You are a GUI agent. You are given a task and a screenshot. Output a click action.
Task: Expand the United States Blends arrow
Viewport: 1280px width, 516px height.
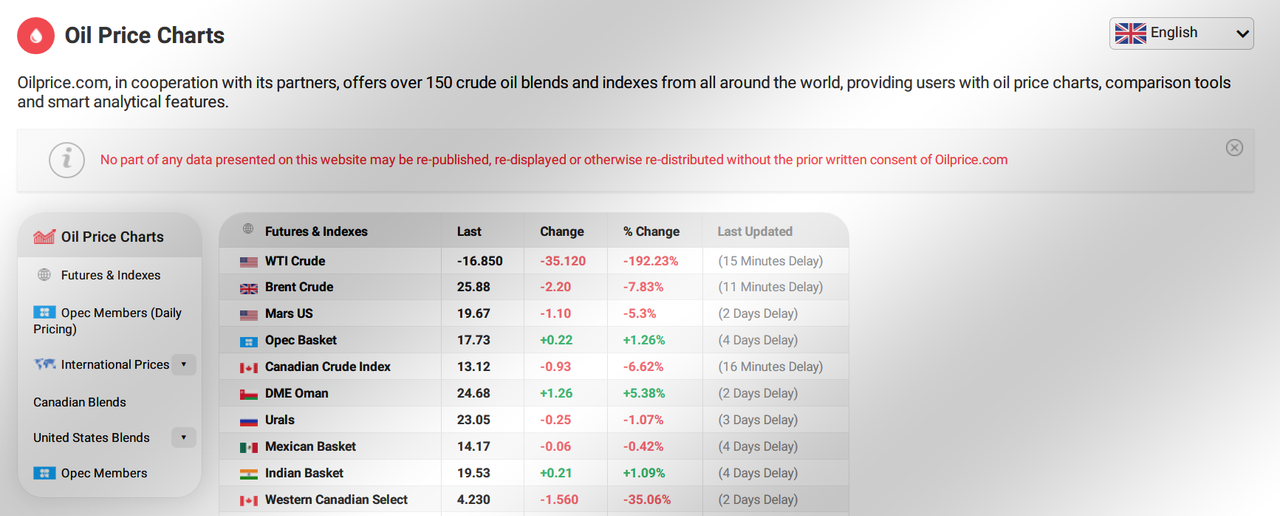point(183,438)
